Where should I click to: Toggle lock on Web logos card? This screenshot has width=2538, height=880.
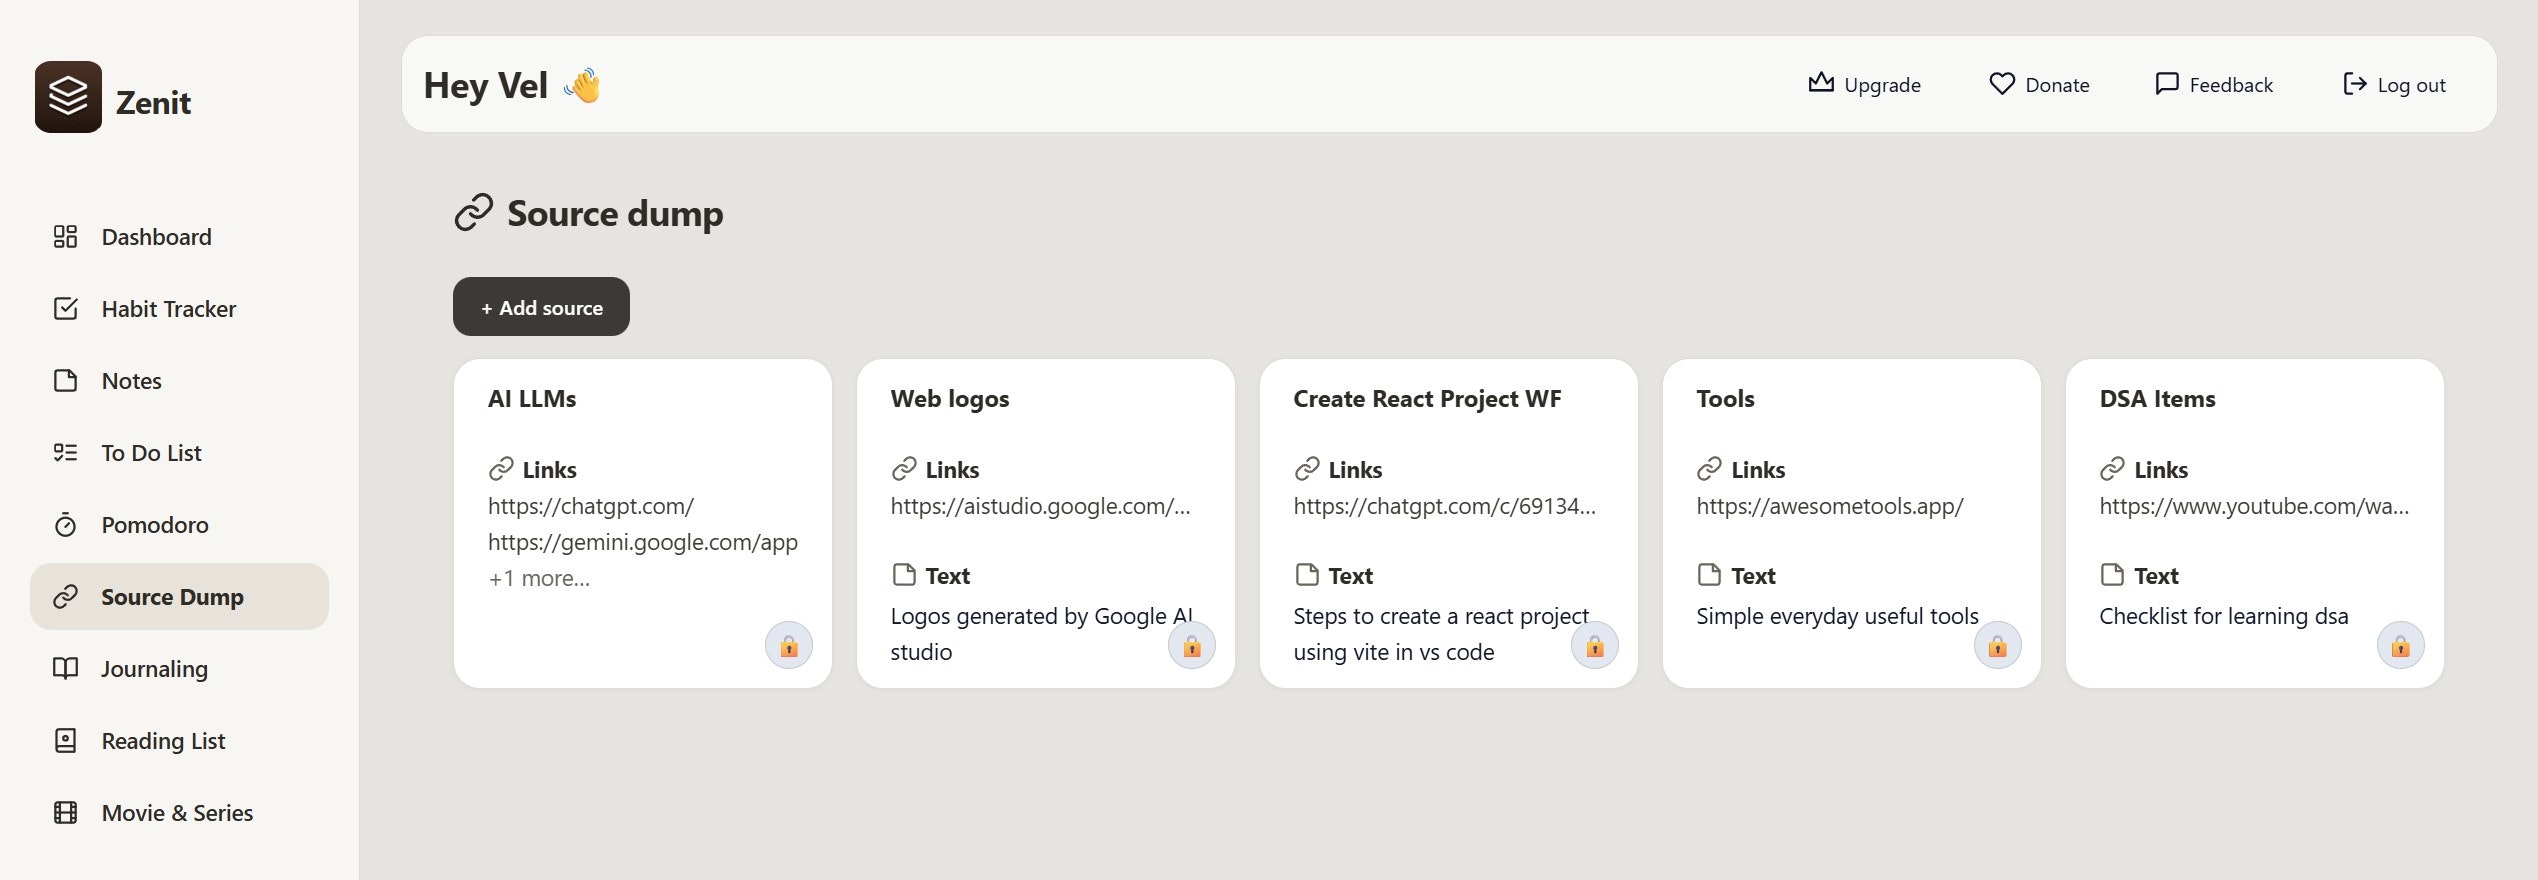[x=1192, y=646]
